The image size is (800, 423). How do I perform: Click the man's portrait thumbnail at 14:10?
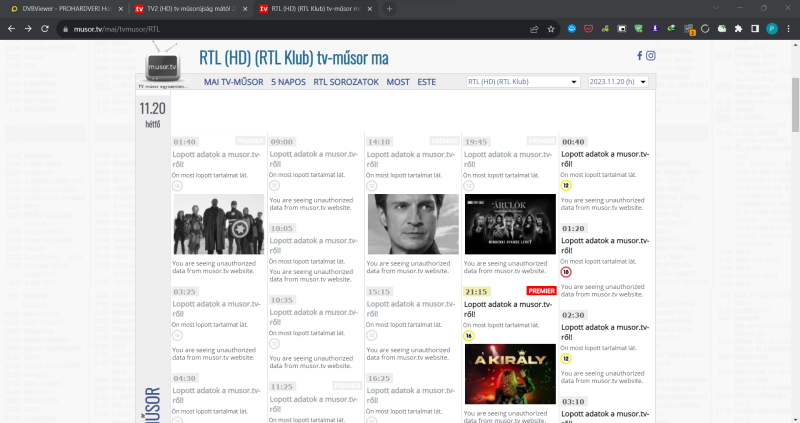tap(413, 224)
